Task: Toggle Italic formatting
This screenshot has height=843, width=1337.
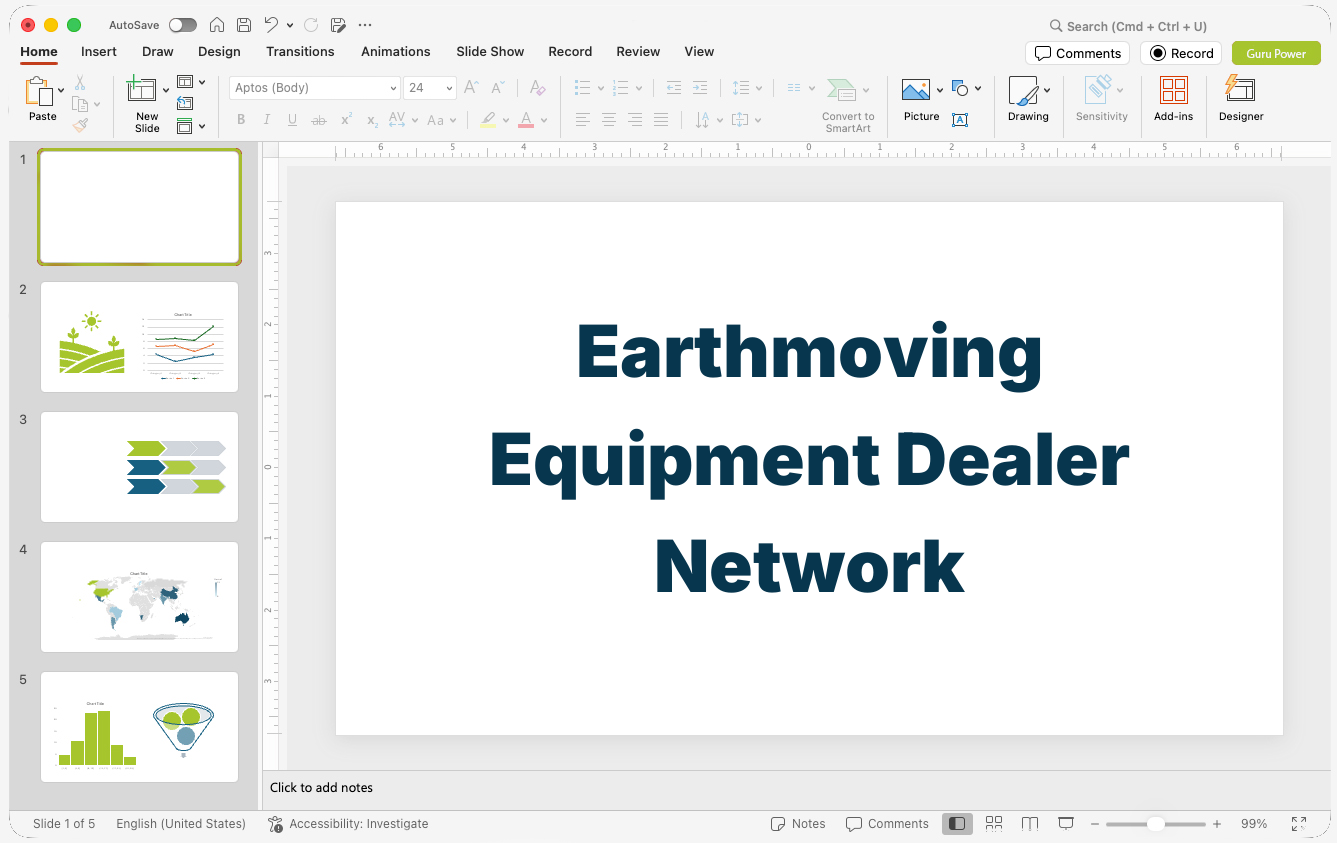Action: pyautogui.click(x=267, y=120)
